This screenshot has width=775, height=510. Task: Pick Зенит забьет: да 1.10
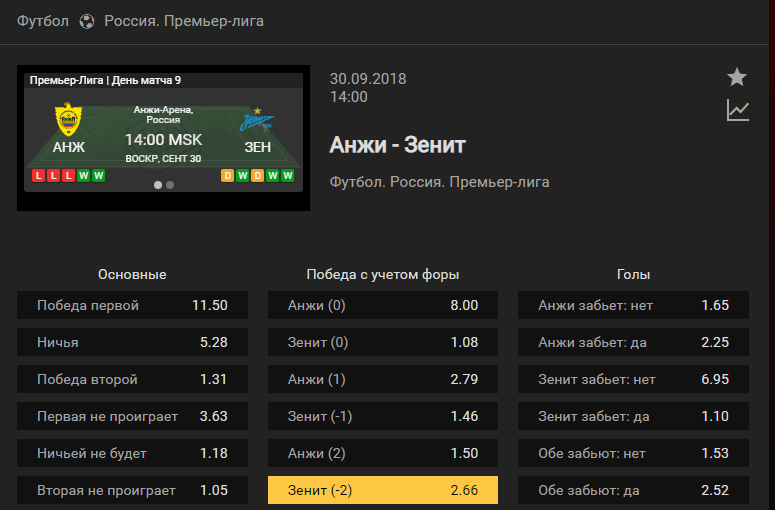(x=634, y=416)
